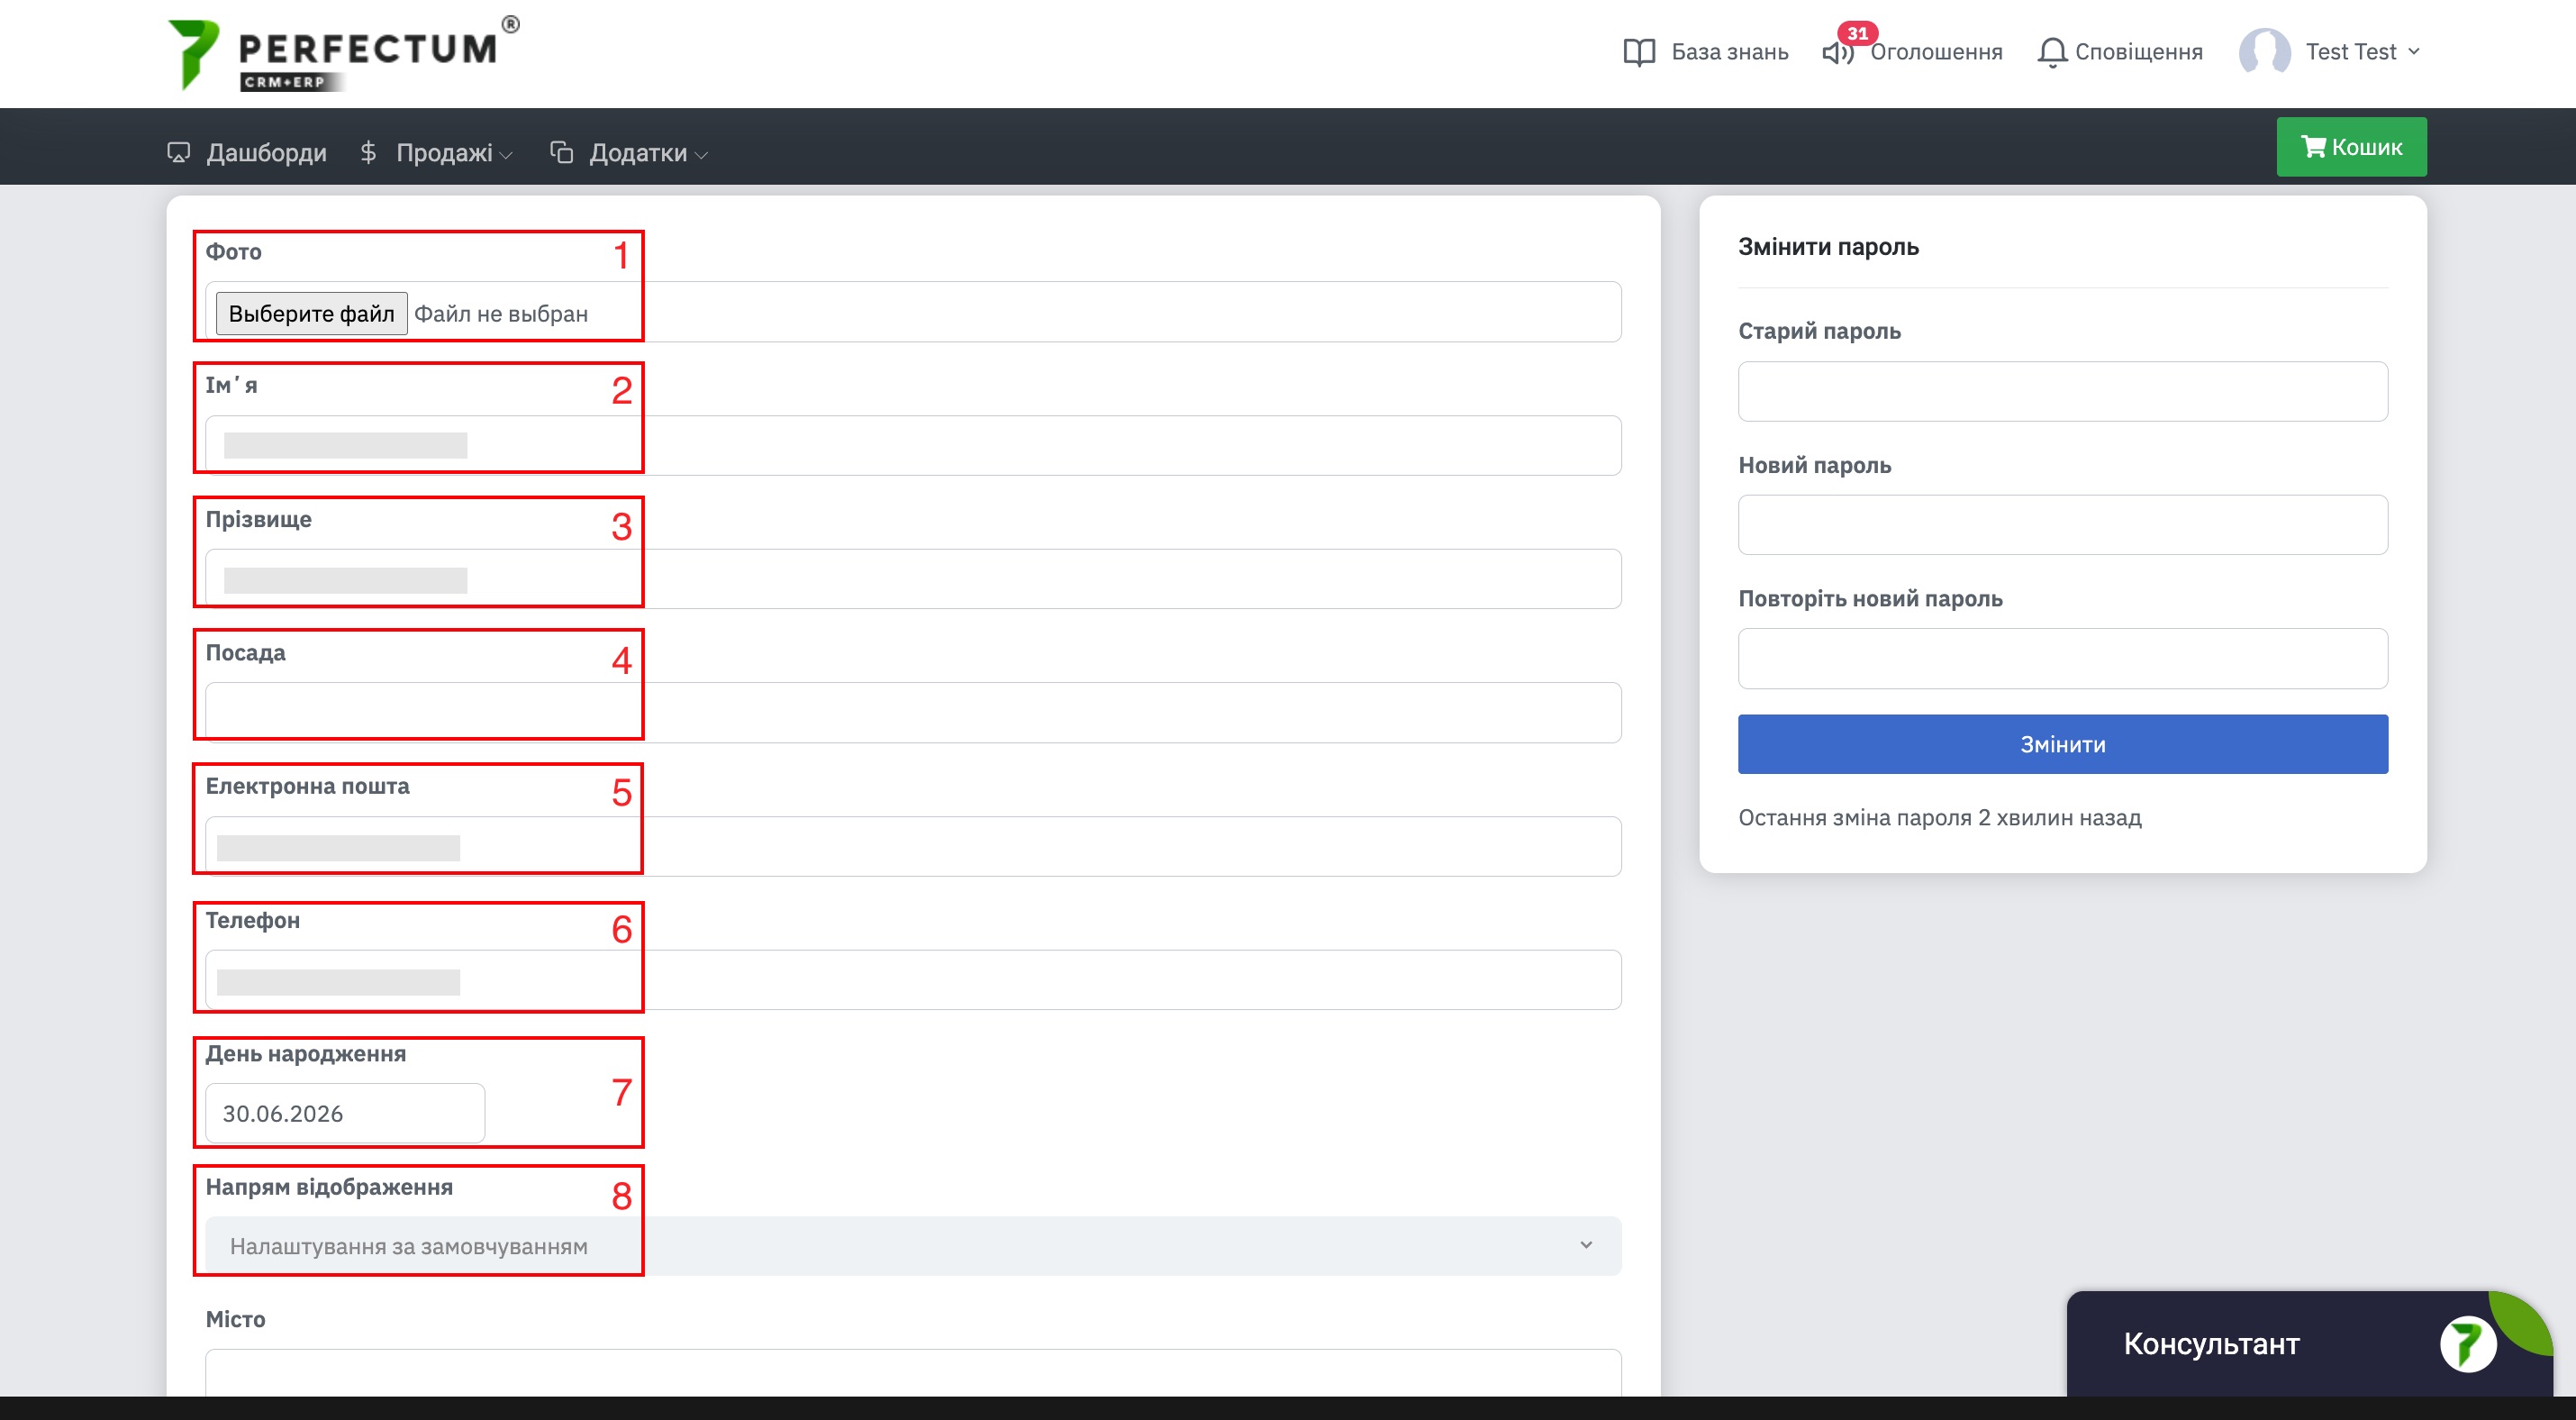
Task: Click the Дашборди monitor icon
Action: [178, 153]
